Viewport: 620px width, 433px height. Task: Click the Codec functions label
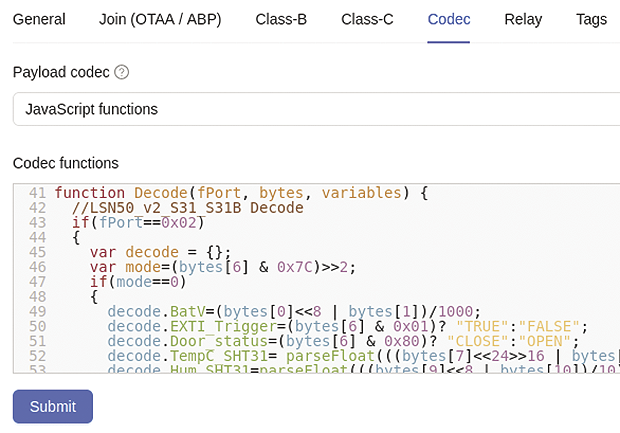(x=66, y=163)
